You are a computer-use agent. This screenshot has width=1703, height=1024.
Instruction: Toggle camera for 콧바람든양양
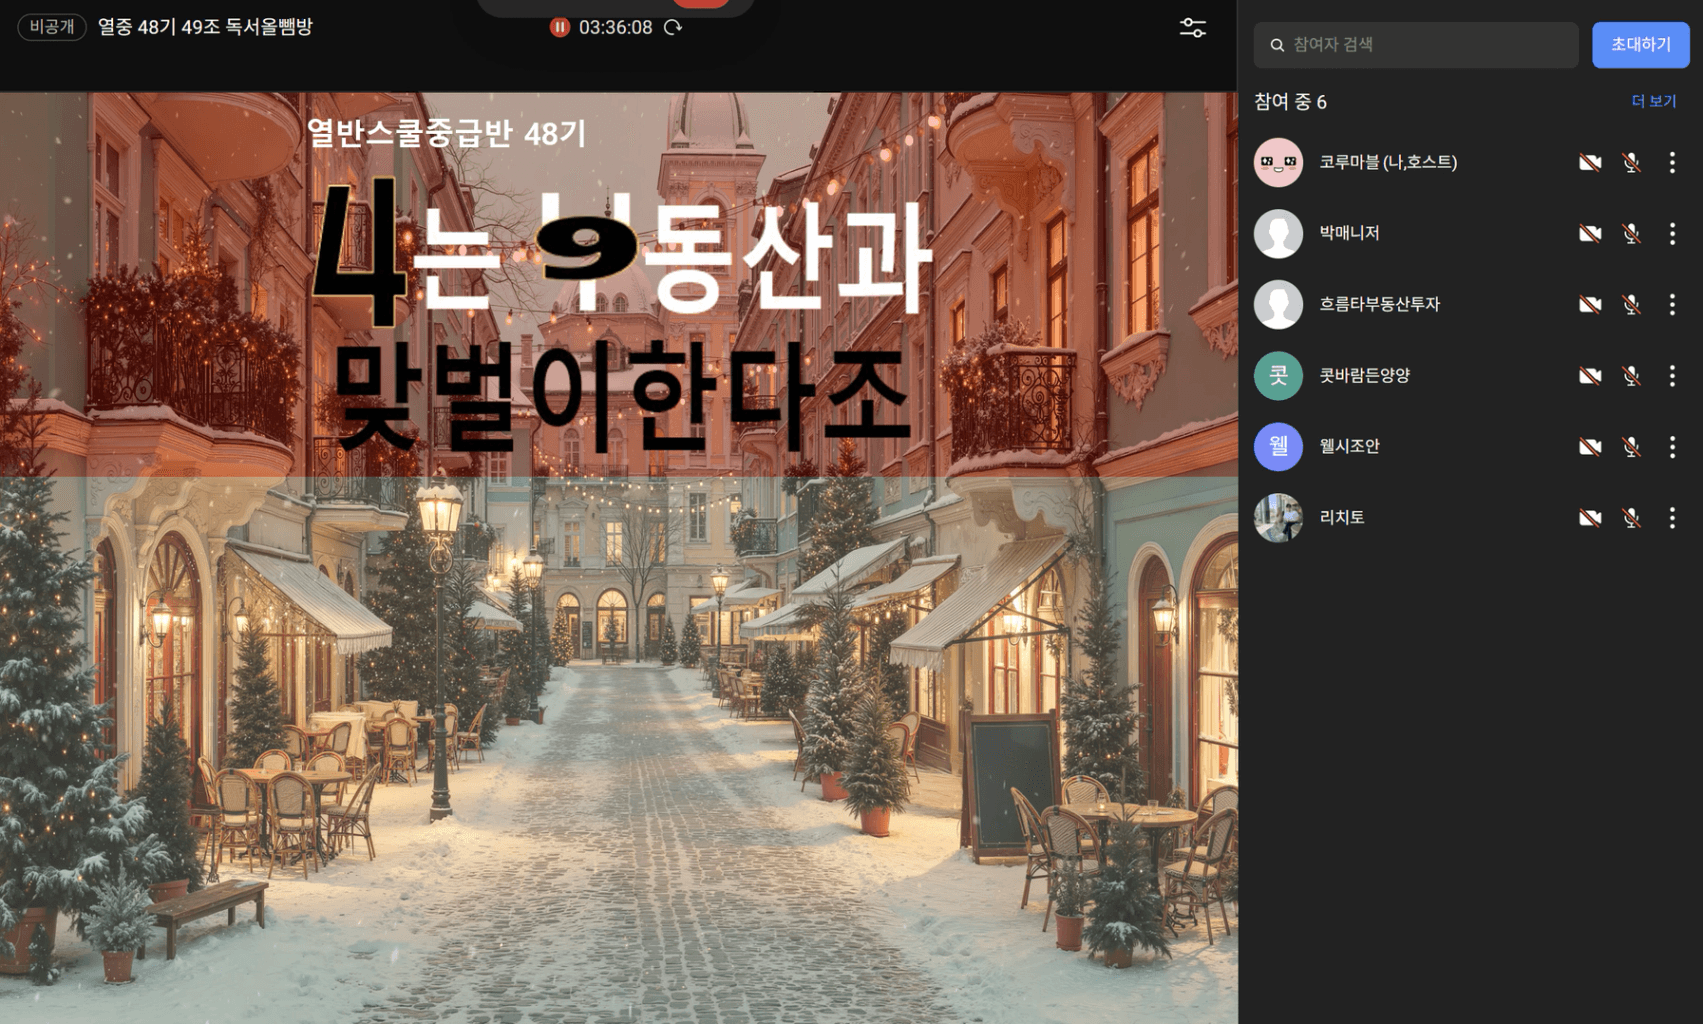1590,375
